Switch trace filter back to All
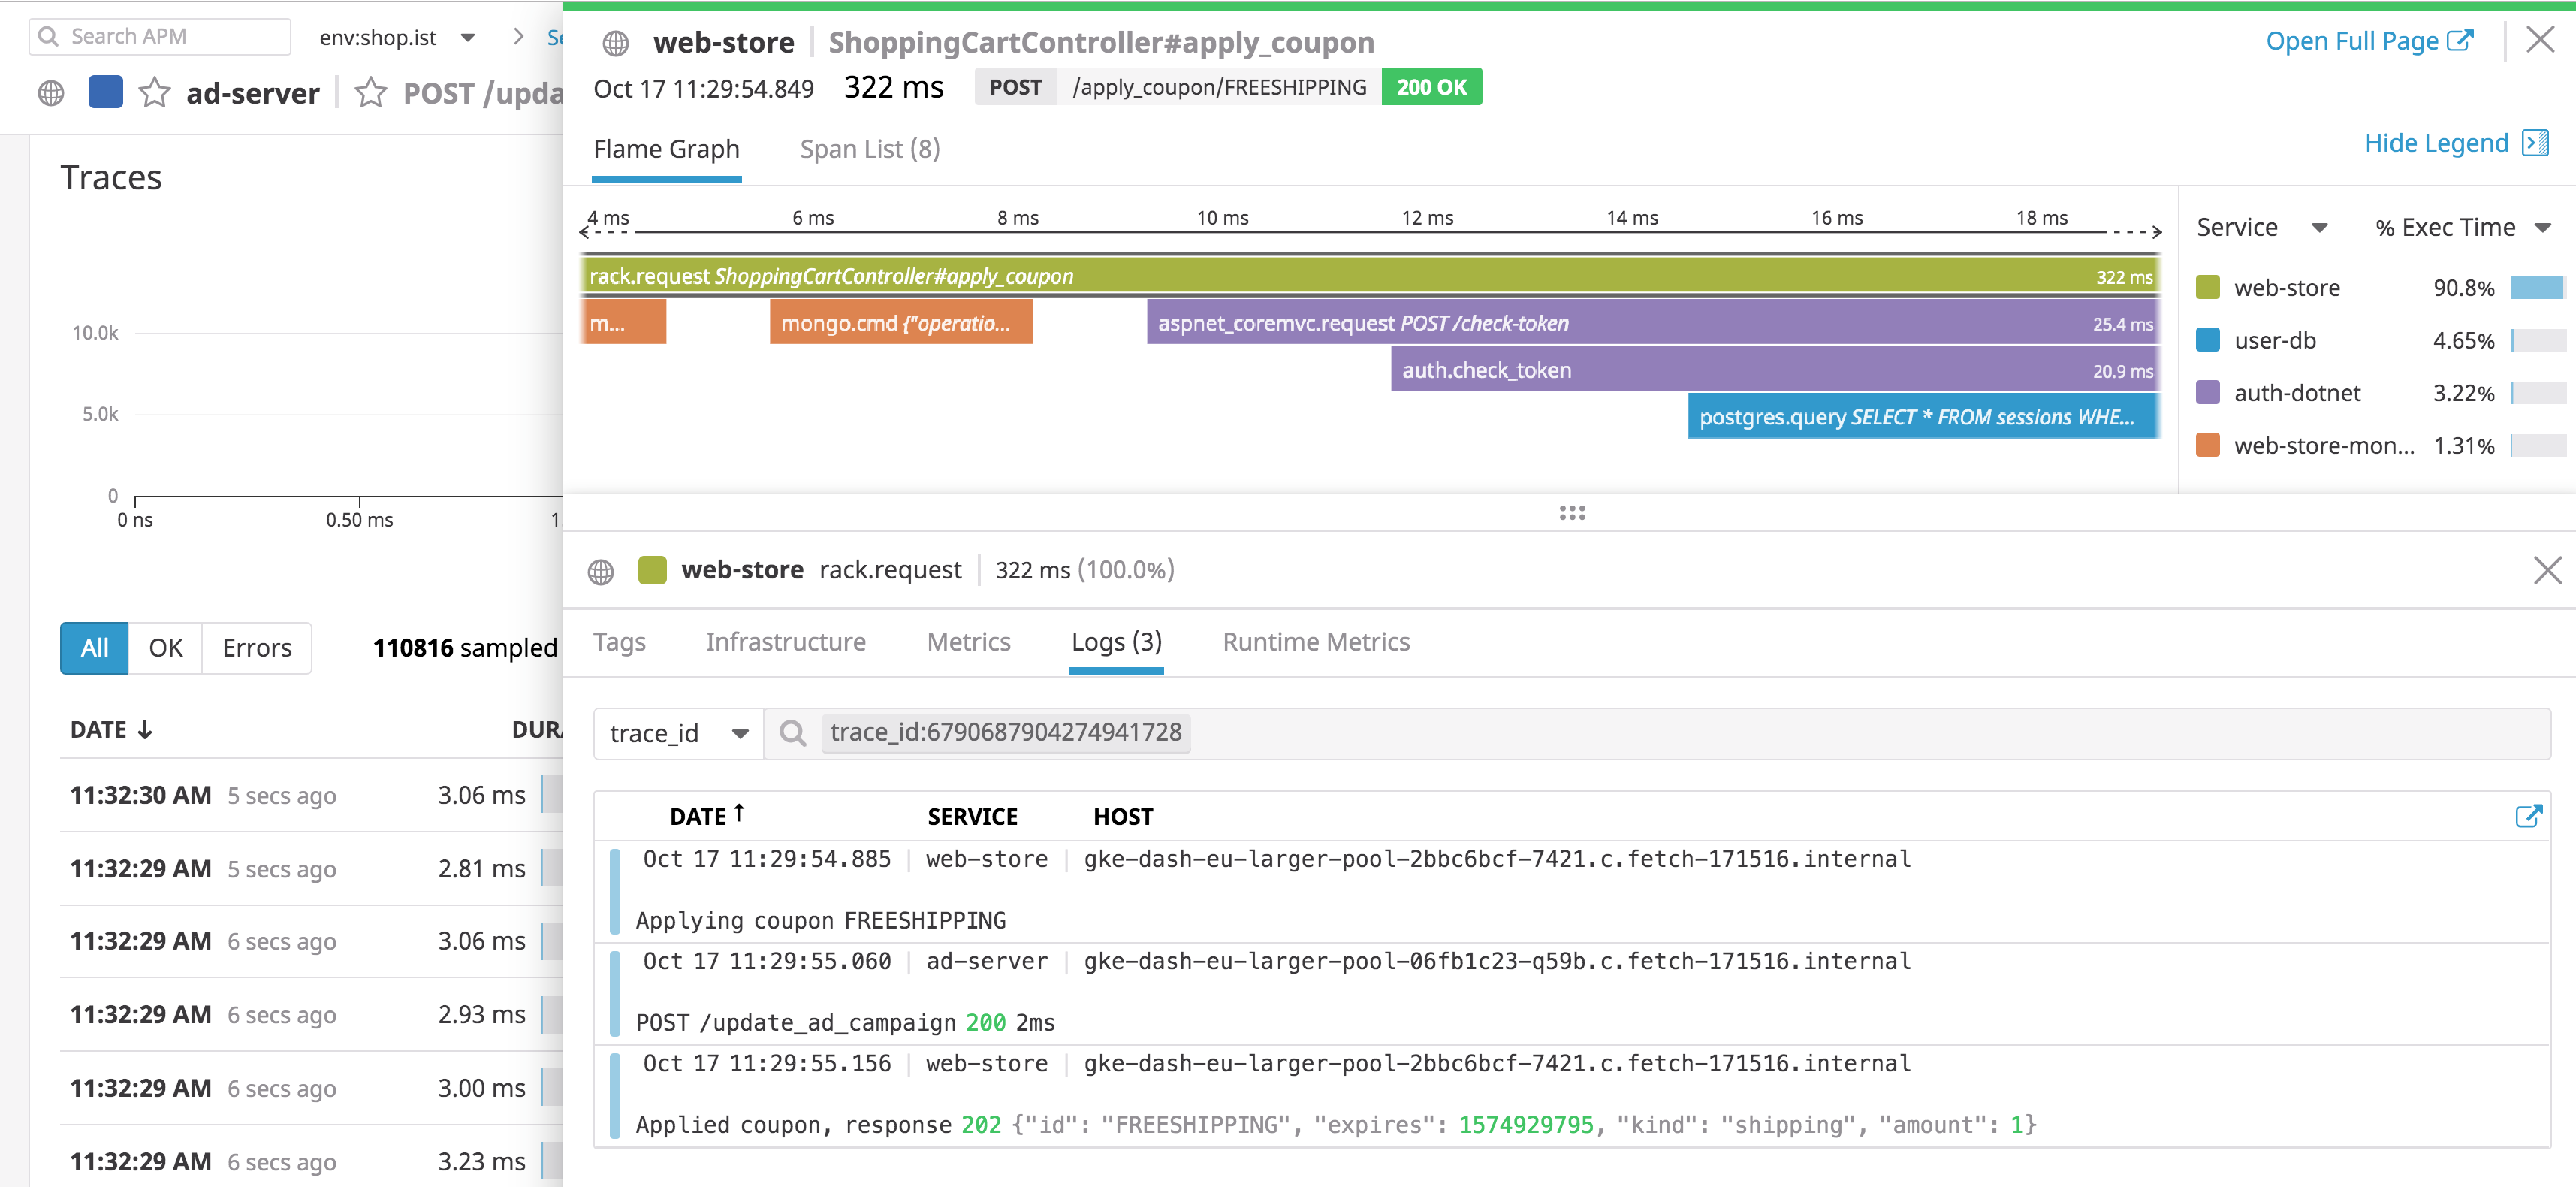The height and width of the screenshot is (1187, 2576). 93,648
